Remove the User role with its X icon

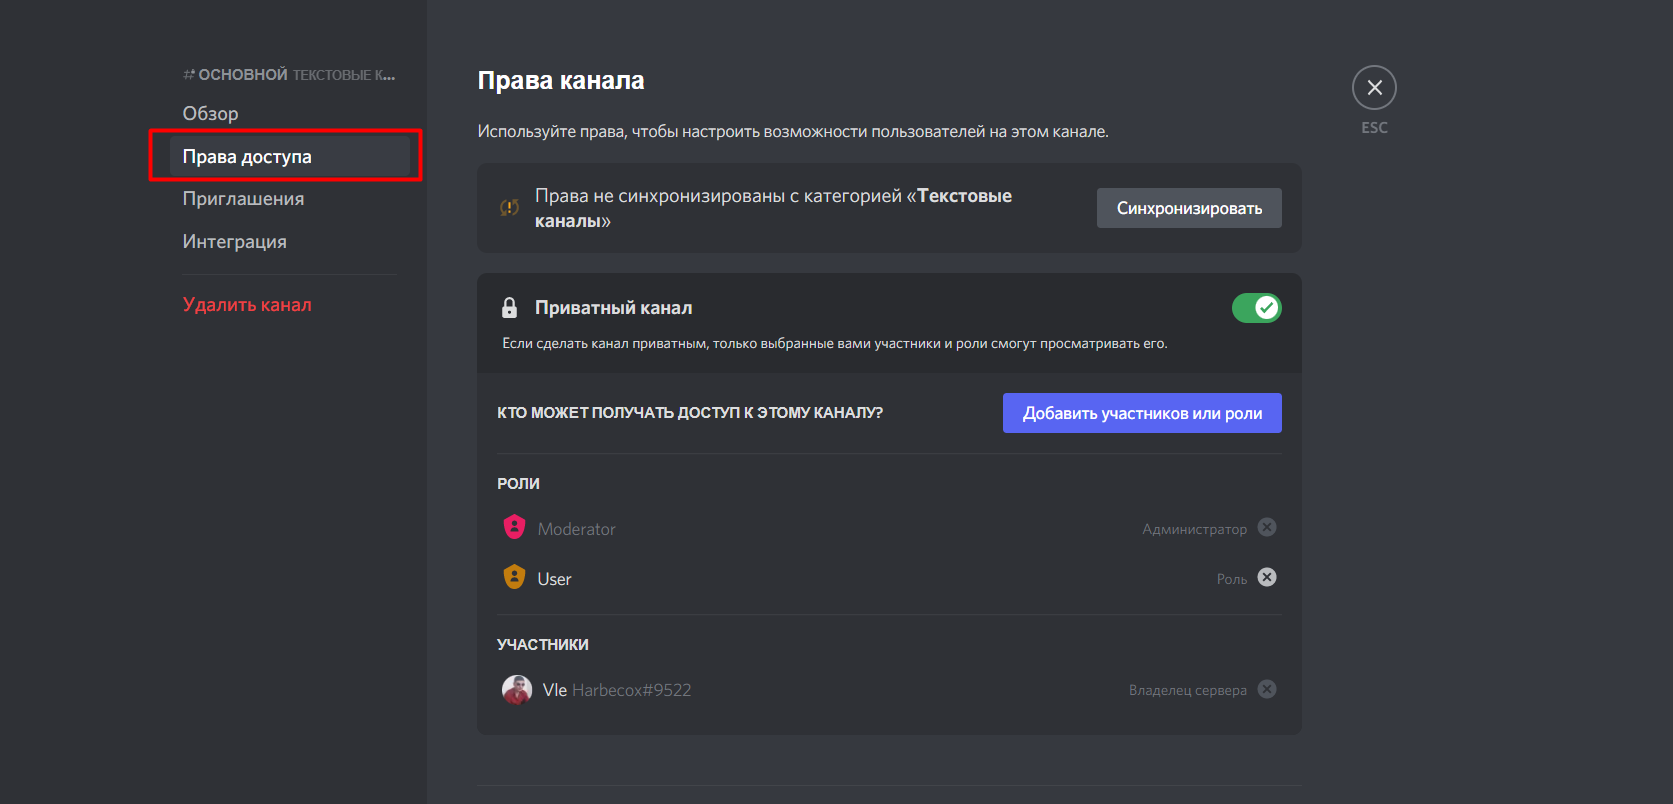[x=1267, y=577]
